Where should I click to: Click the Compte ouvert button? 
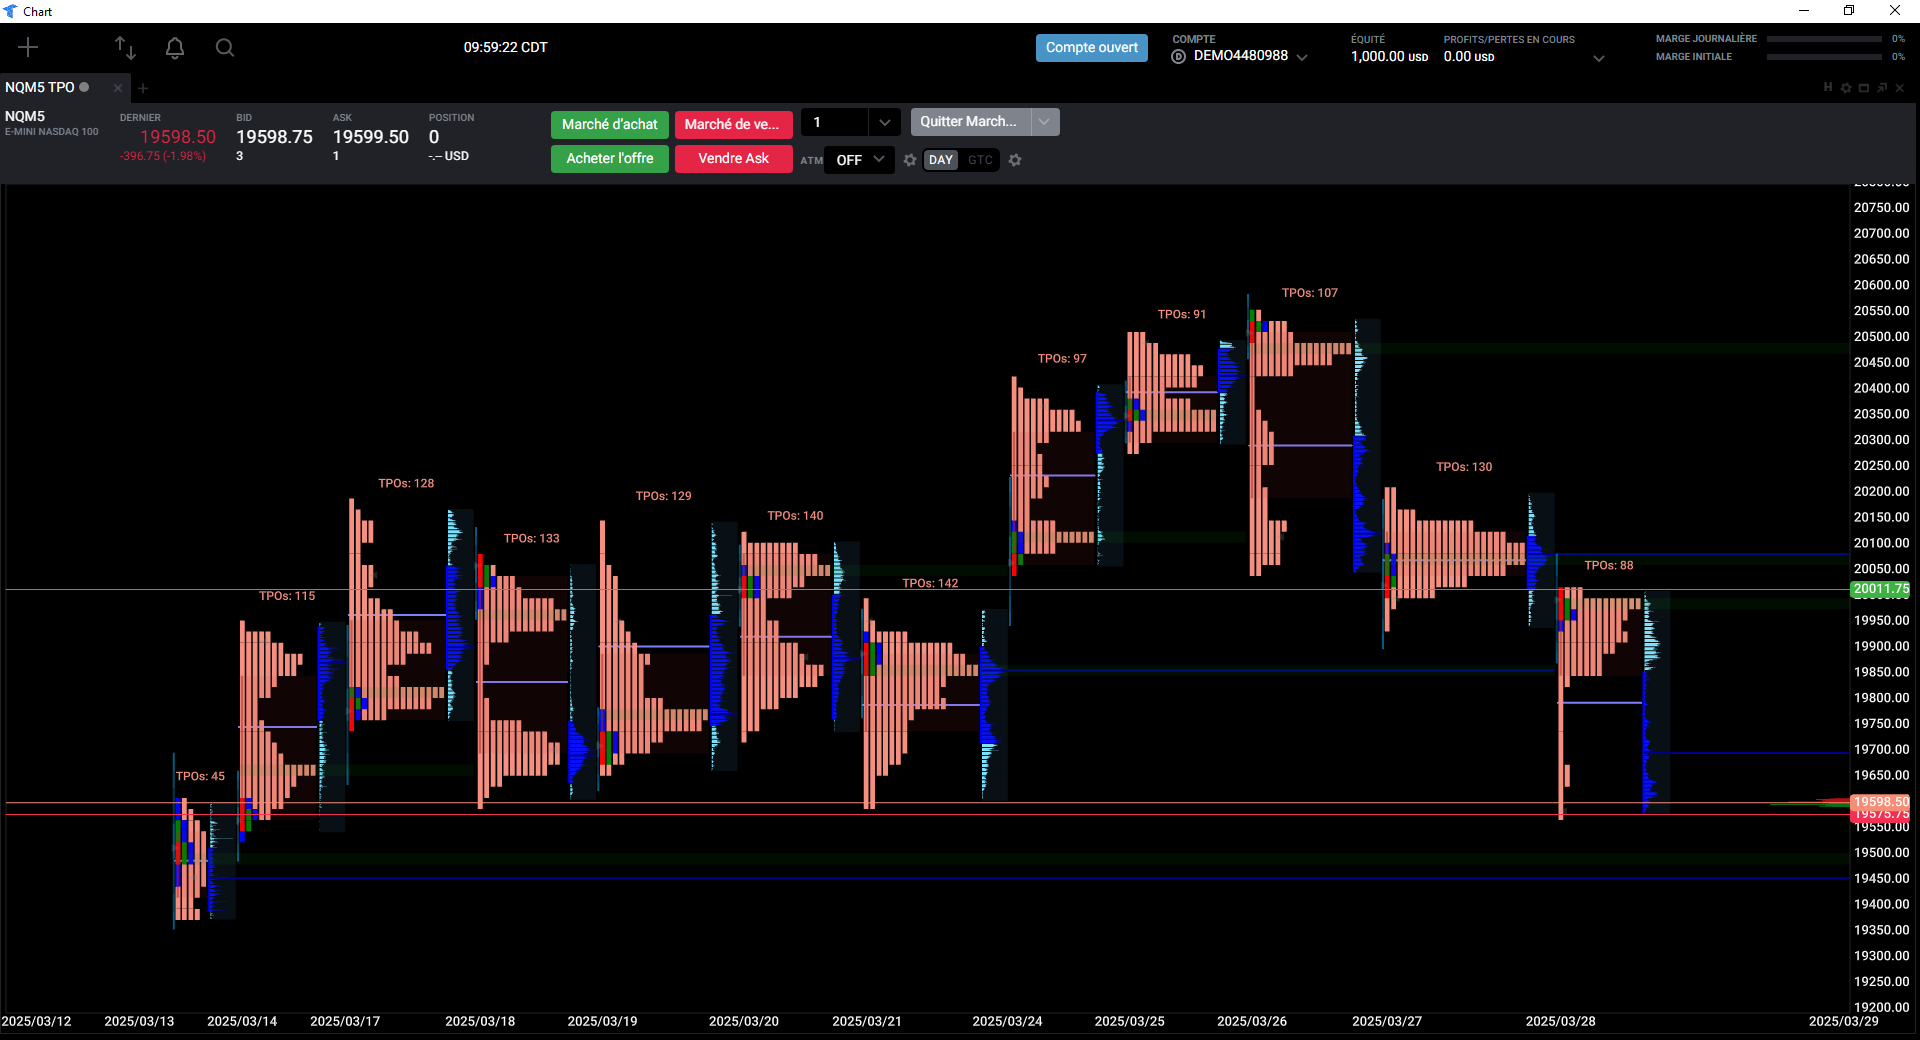(1092, 48)
